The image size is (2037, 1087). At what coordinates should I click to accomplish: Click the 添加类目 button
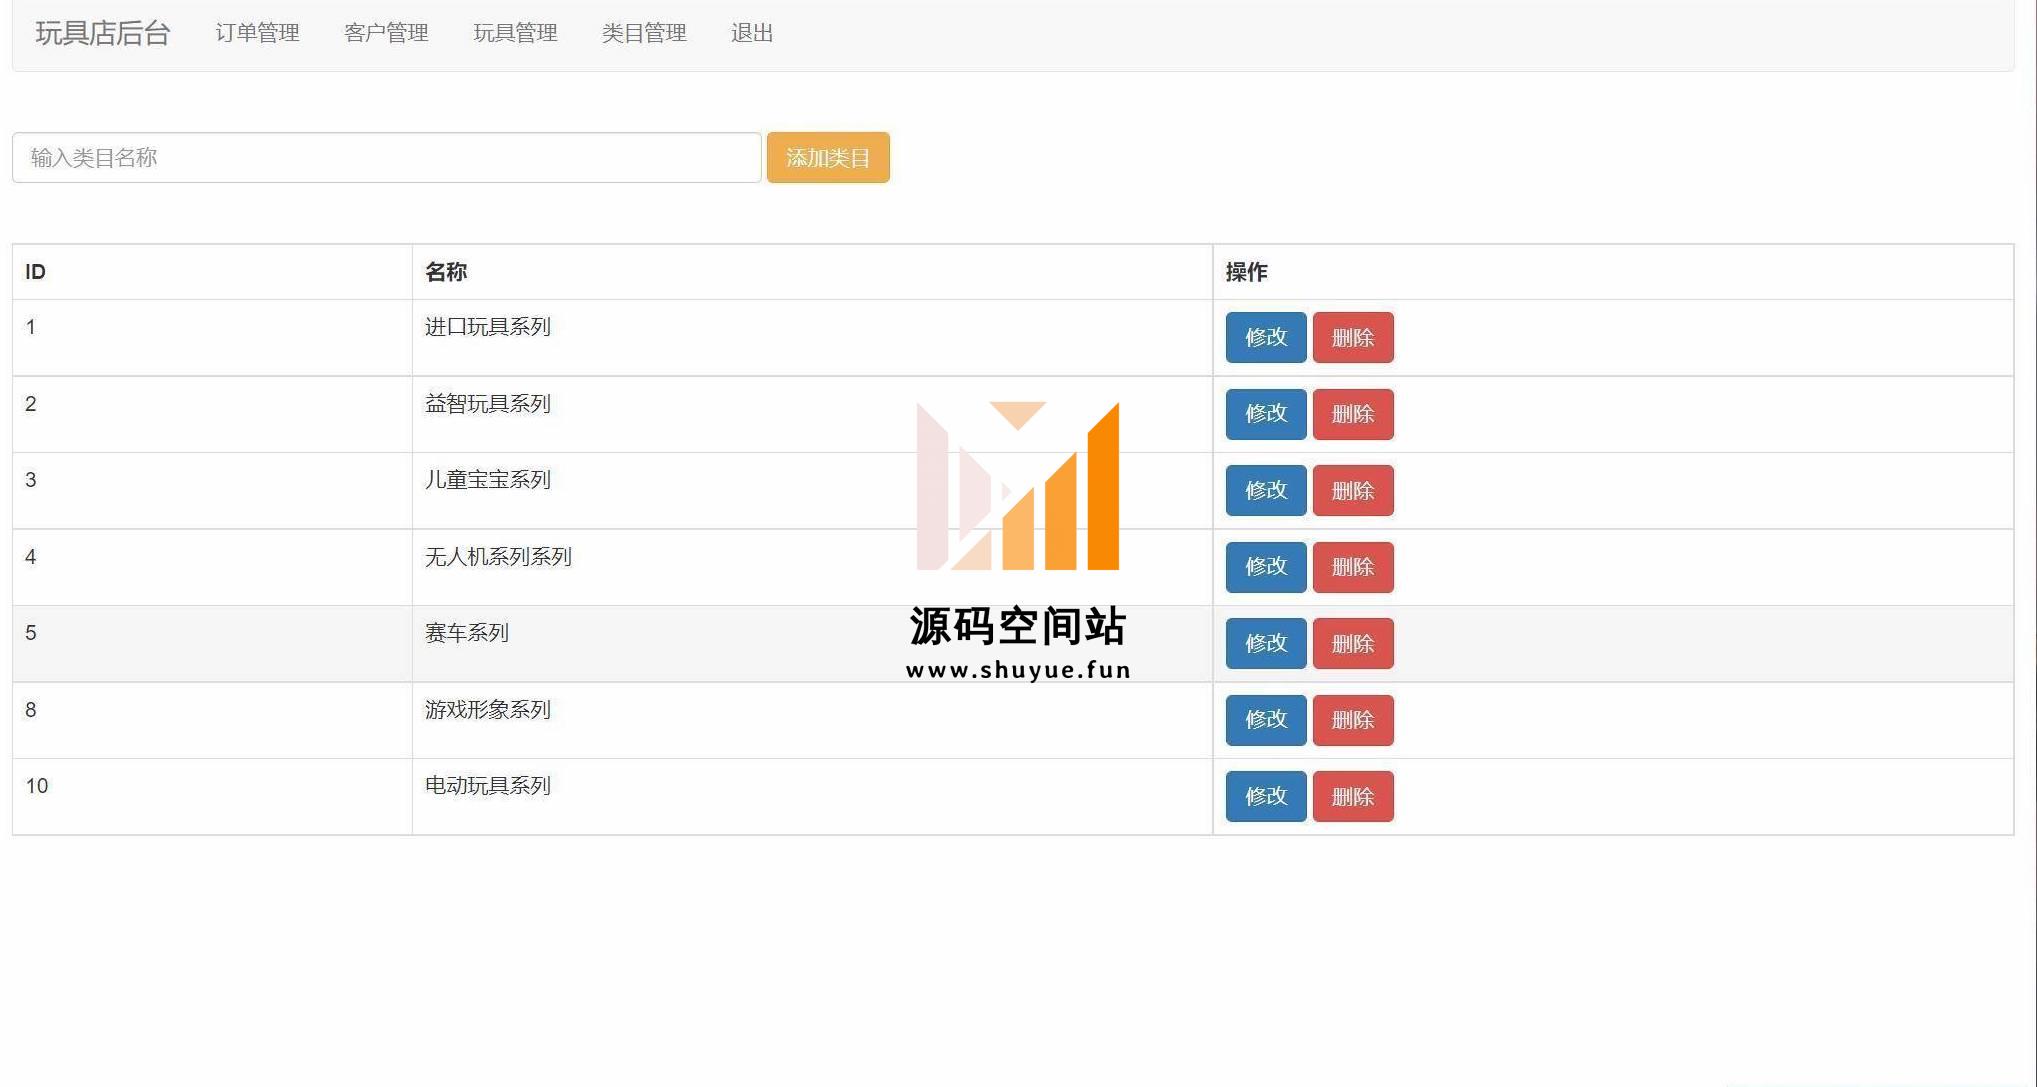[828, 158]
